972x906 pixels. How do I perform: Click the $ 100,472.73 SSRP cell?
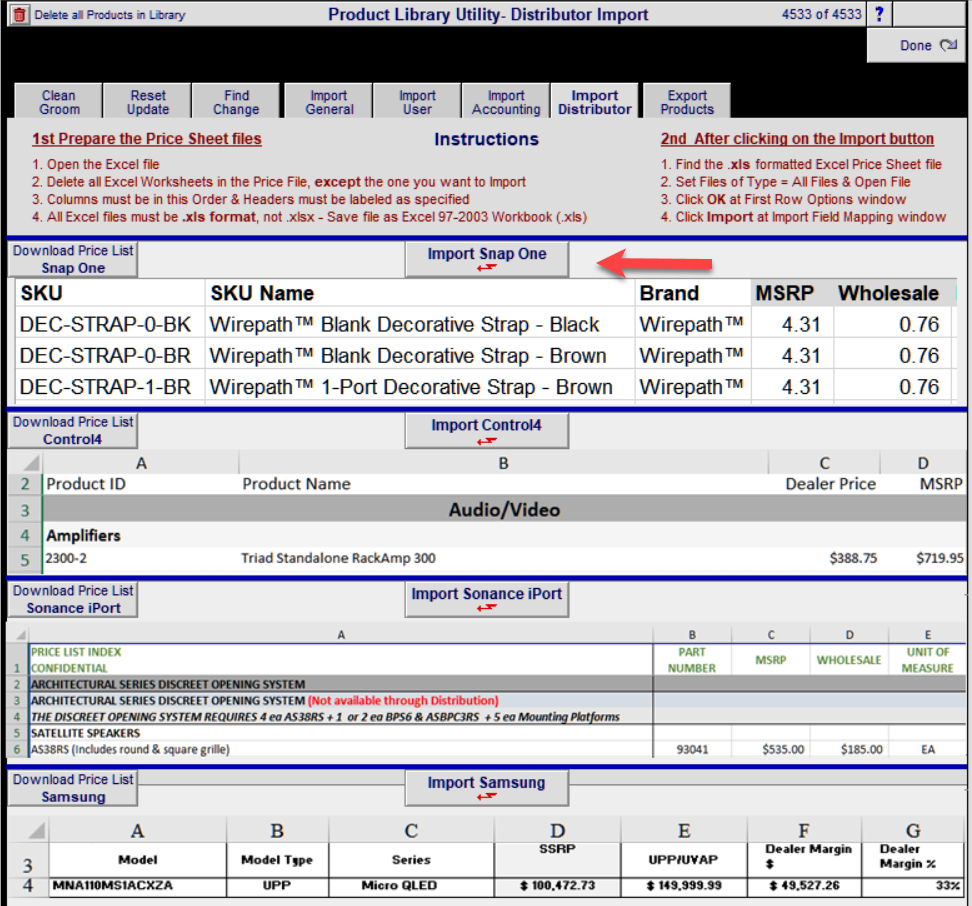(557, 886)
